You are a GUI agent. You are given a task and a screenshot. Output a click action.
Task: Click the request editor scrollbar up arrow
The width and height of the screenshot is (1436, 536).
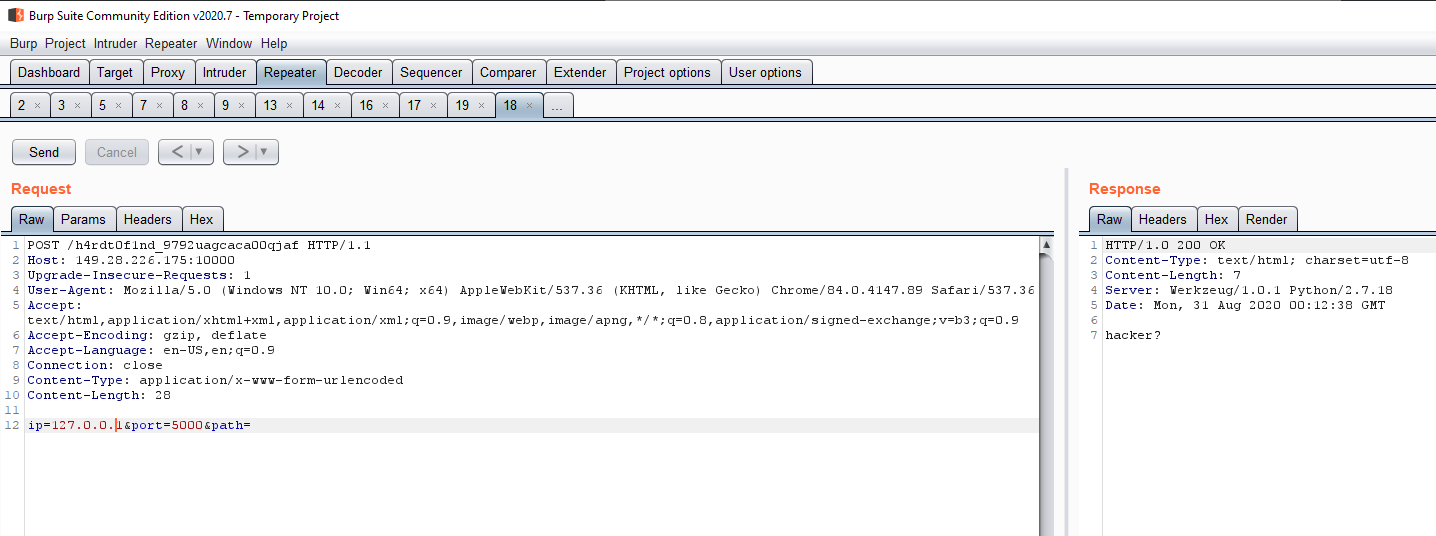click(1046, 244)
